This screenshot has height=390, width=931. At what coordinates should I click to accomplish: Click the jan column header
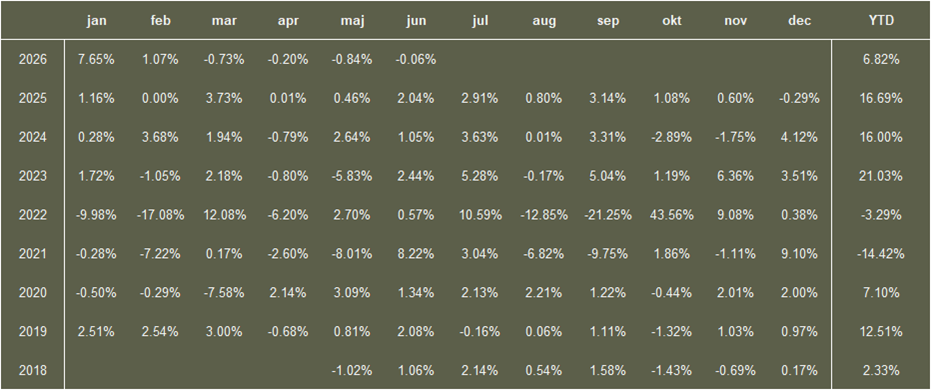(96, 21)
